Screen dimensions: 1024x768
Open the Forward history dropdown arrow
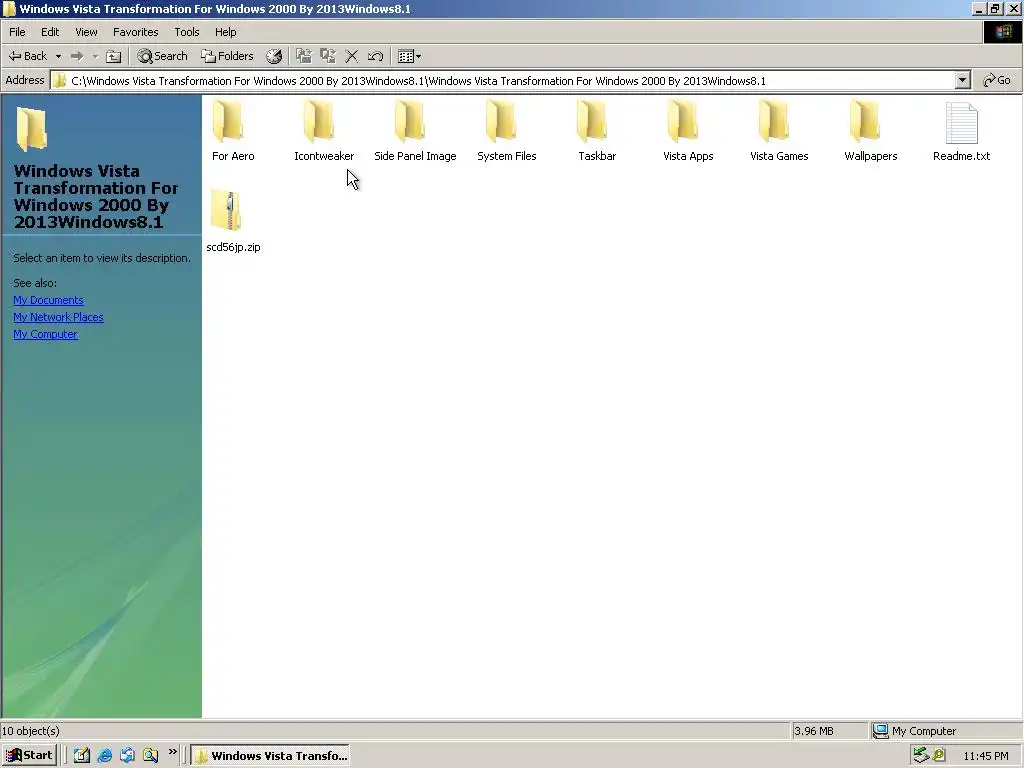coord(95,56)
